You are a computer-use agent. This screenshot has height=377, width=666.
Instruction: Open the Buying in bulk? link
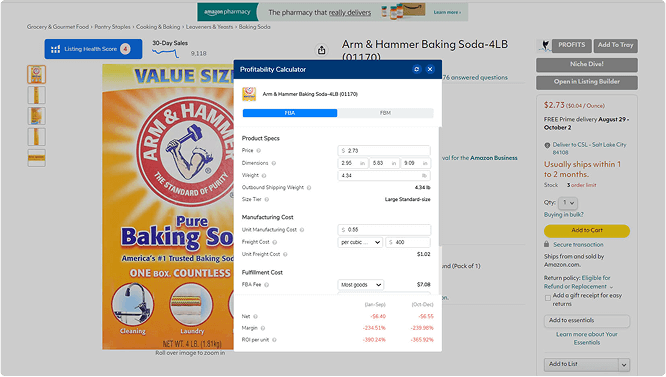click(564, 215)
